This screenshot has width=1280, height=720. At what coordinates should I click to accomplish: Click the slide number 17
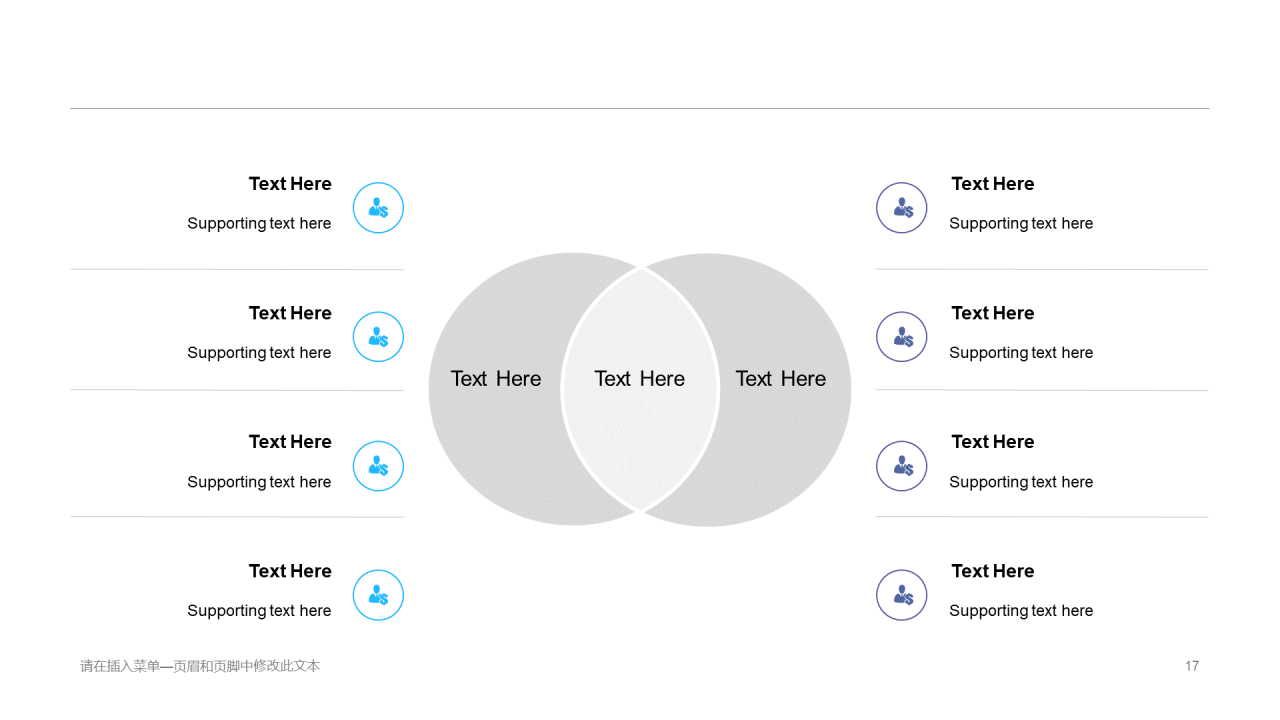coord(1192,666)
